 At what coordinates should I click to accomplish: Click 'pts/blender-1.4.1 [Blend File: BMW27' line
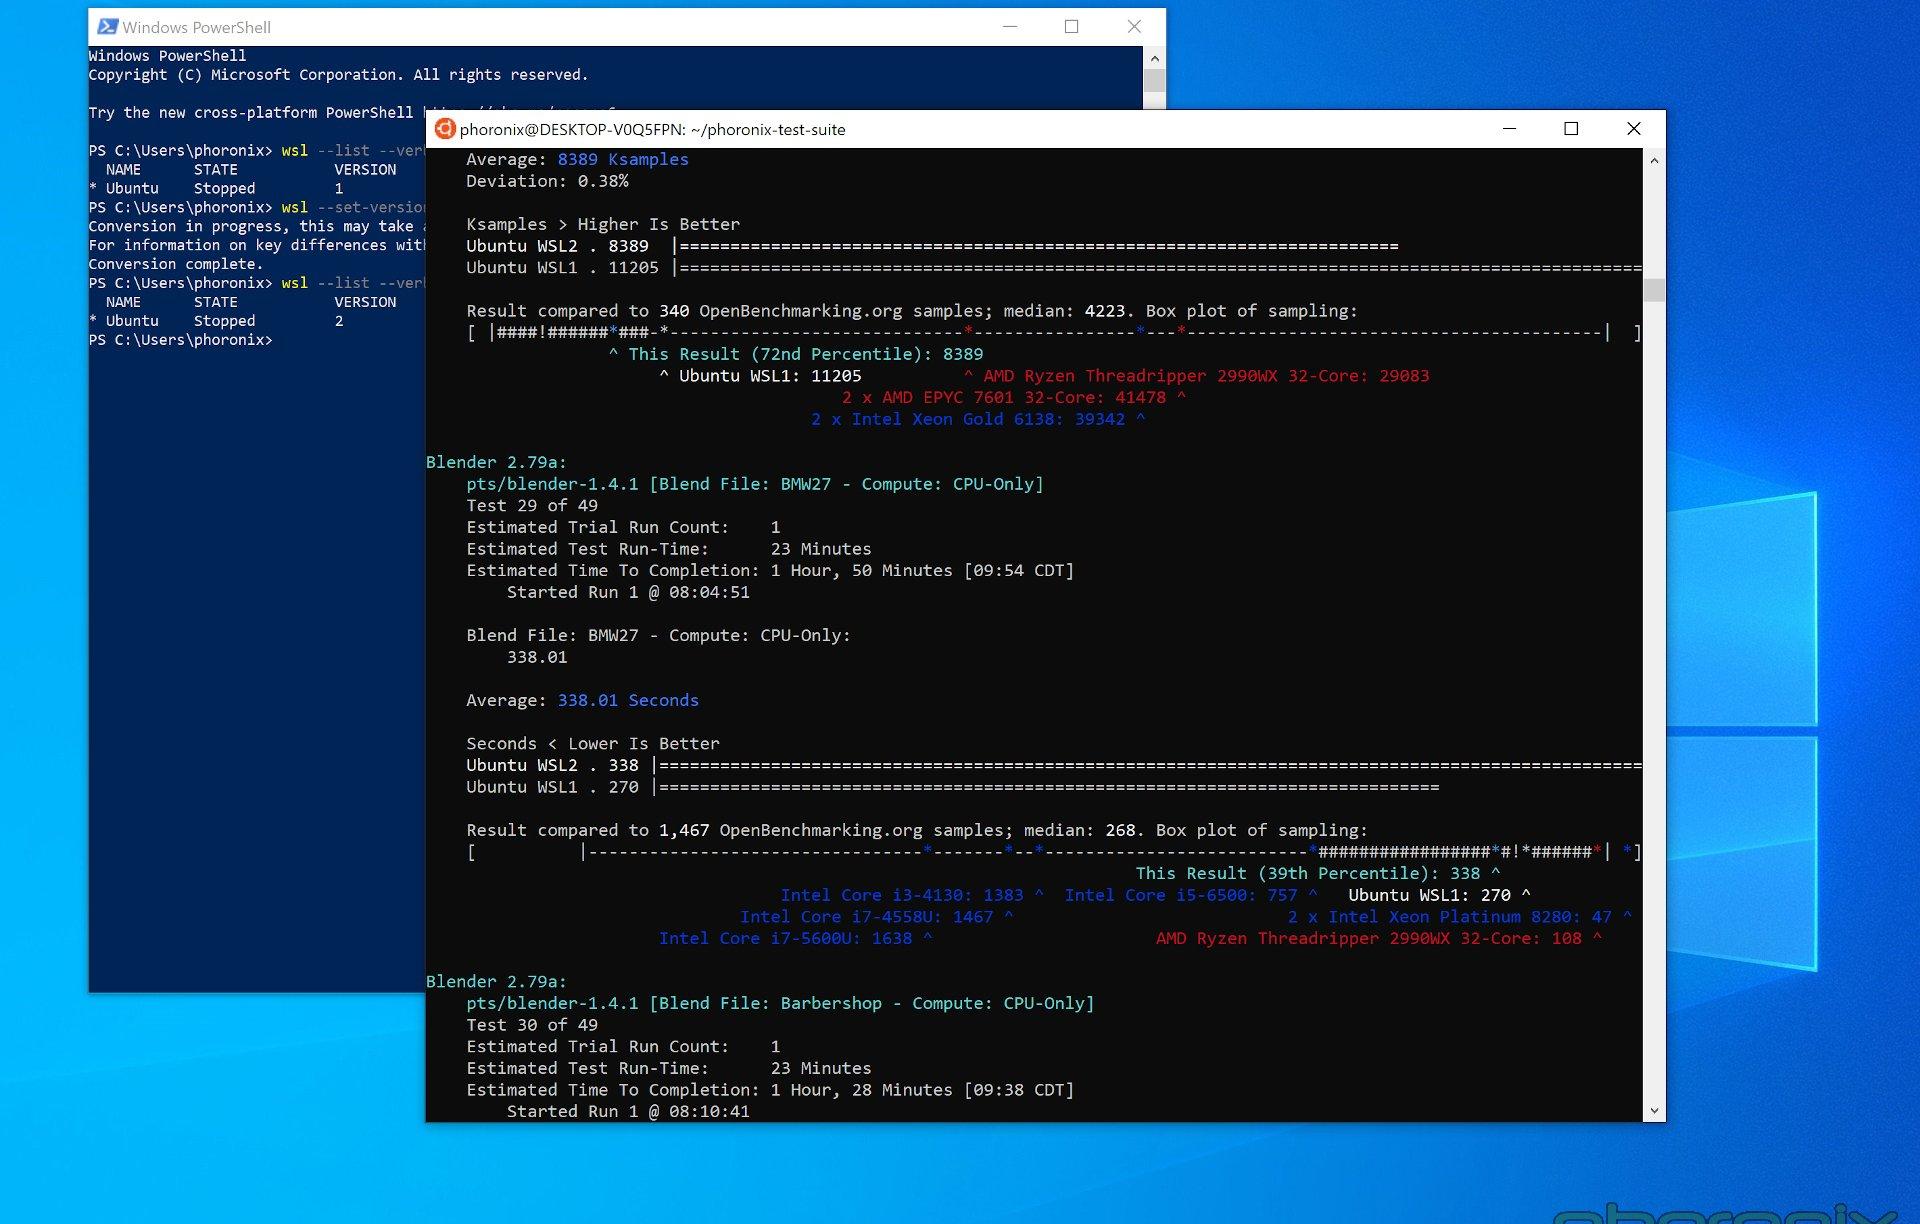click(x=754, y=484)
